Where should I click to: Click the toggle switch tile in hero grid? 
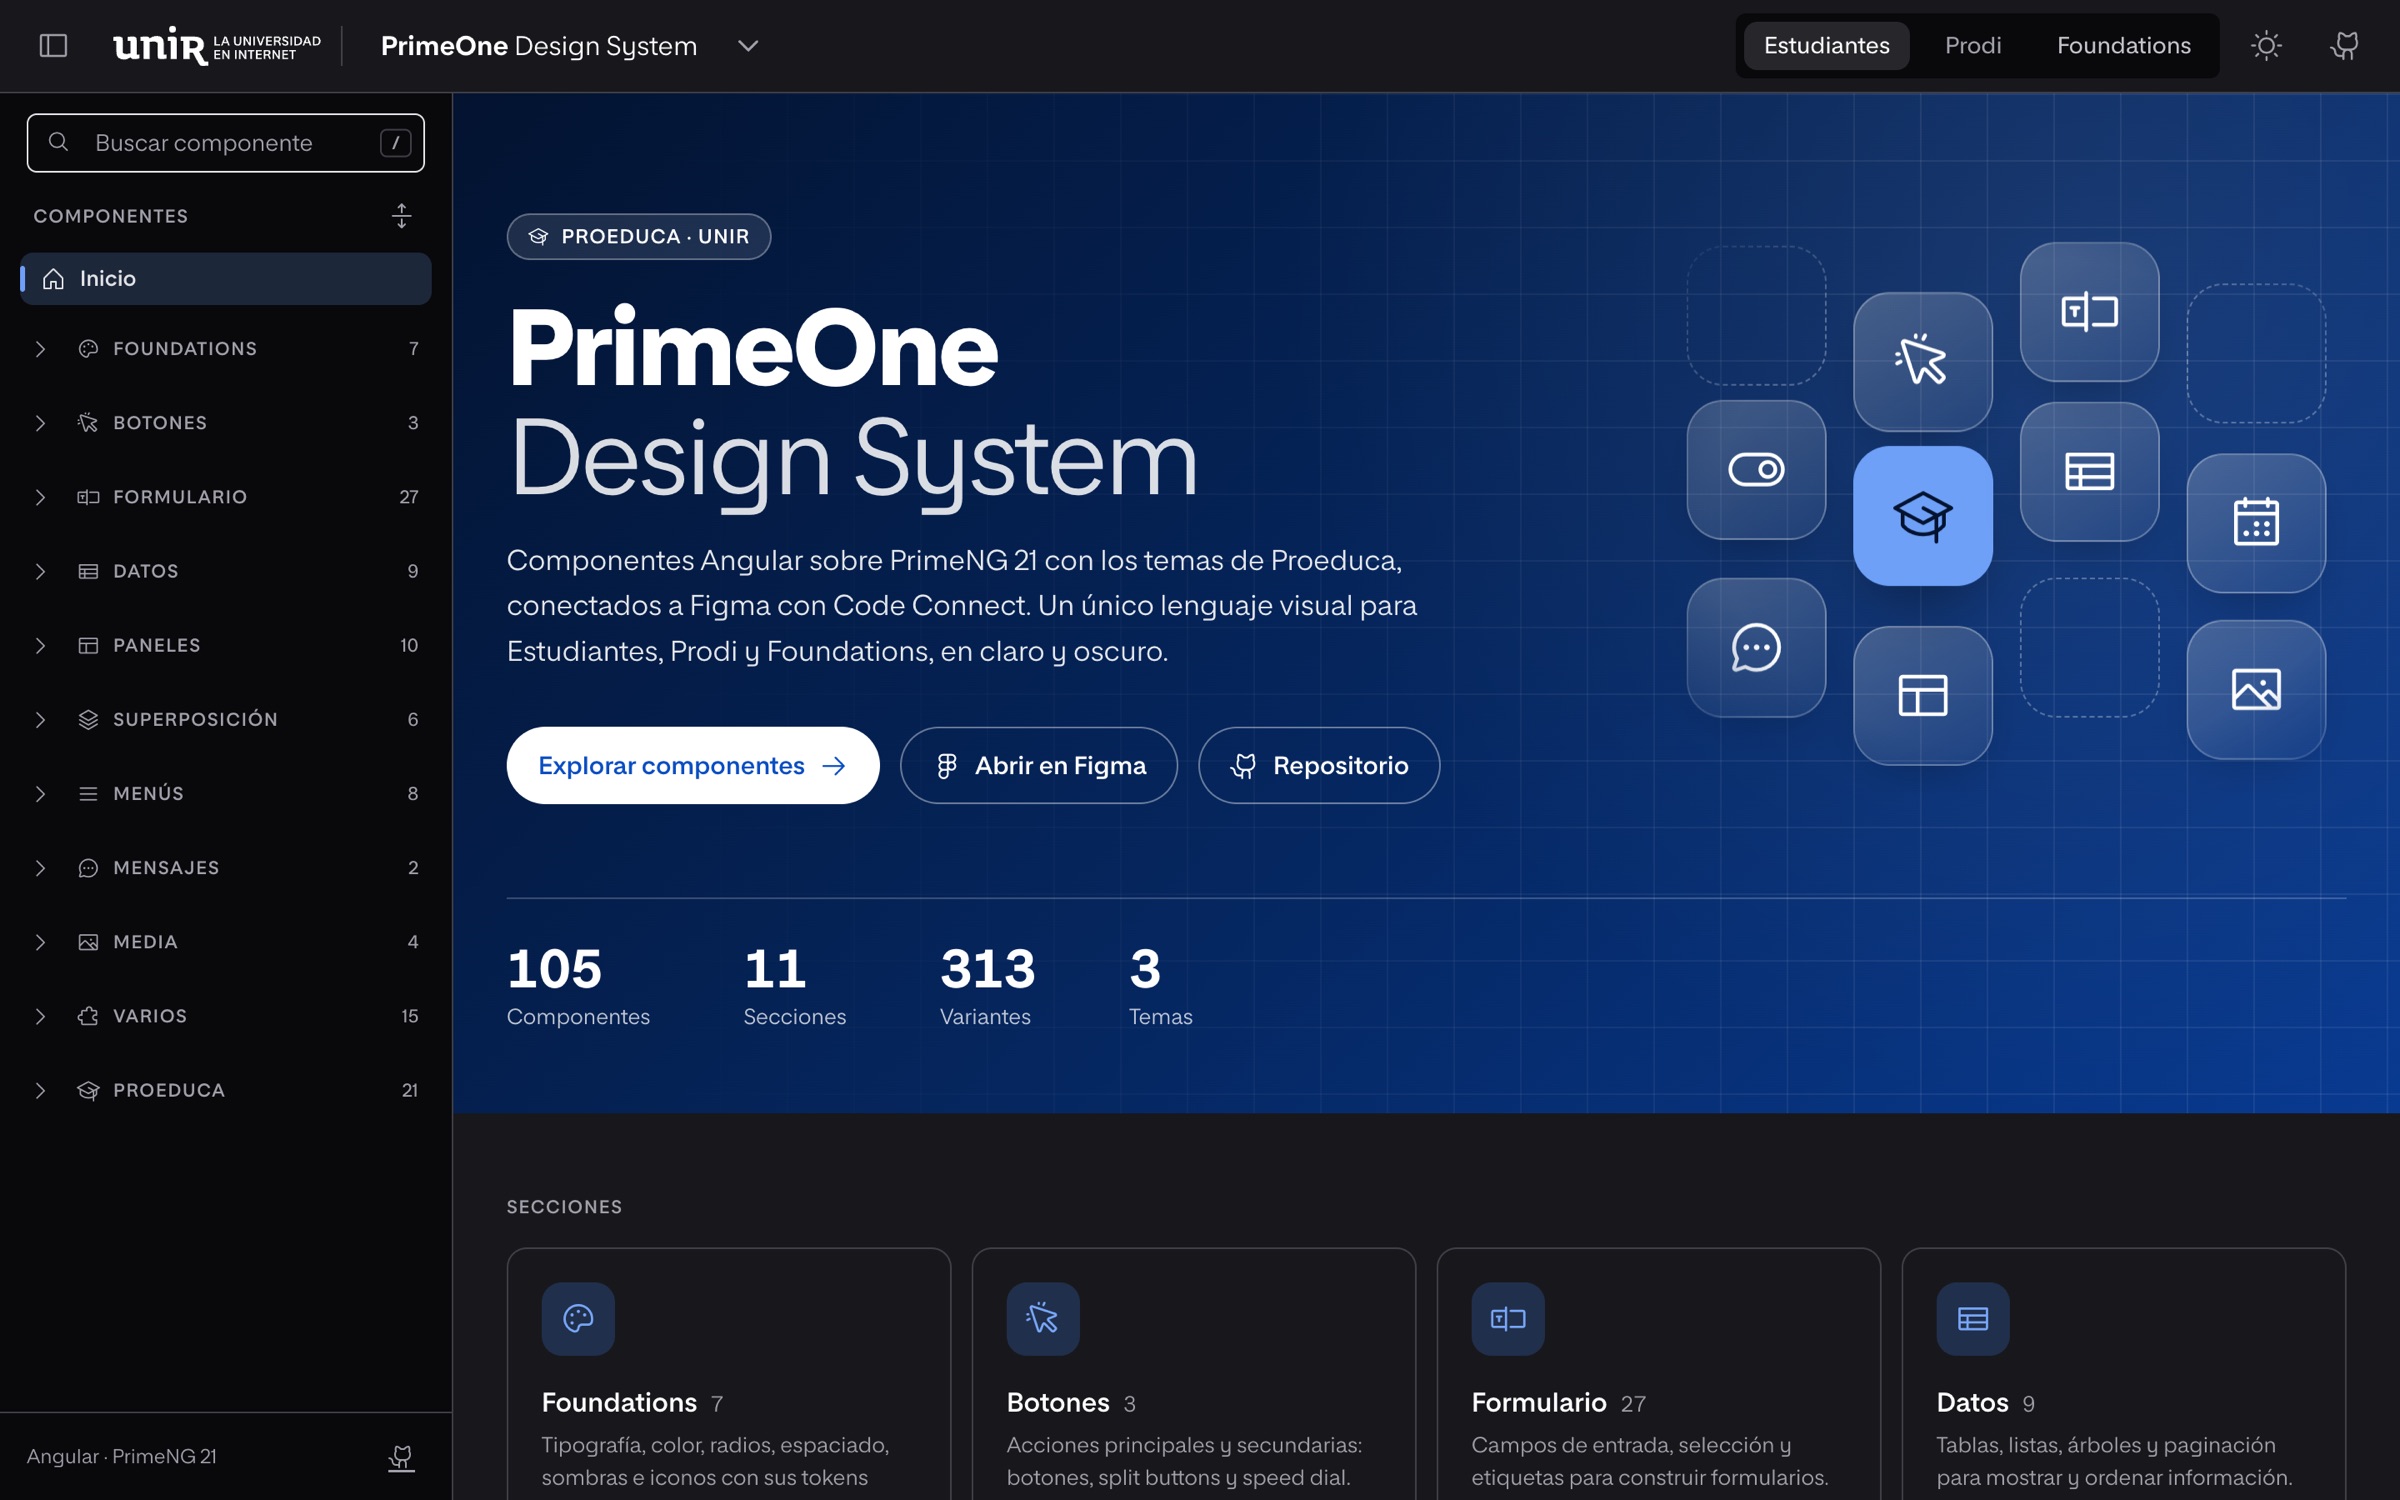(x=1756, y=470)
